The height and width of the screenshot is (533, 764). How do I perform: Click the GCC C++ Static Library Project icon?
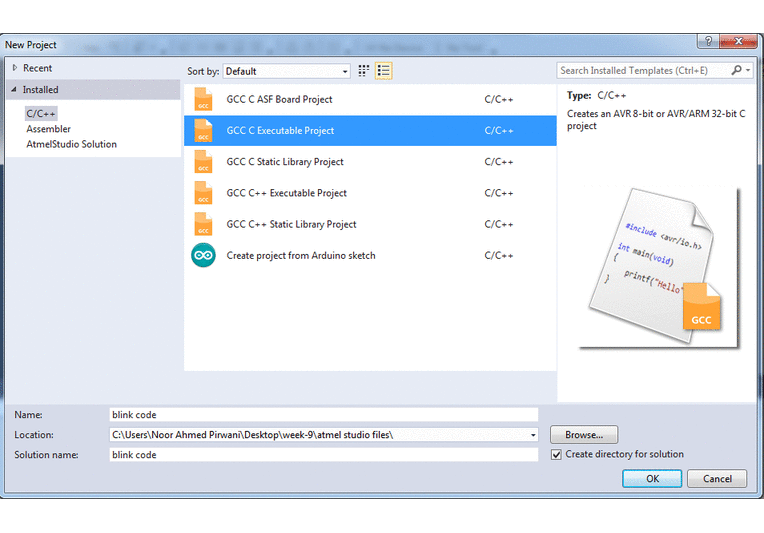click(203, 224)
